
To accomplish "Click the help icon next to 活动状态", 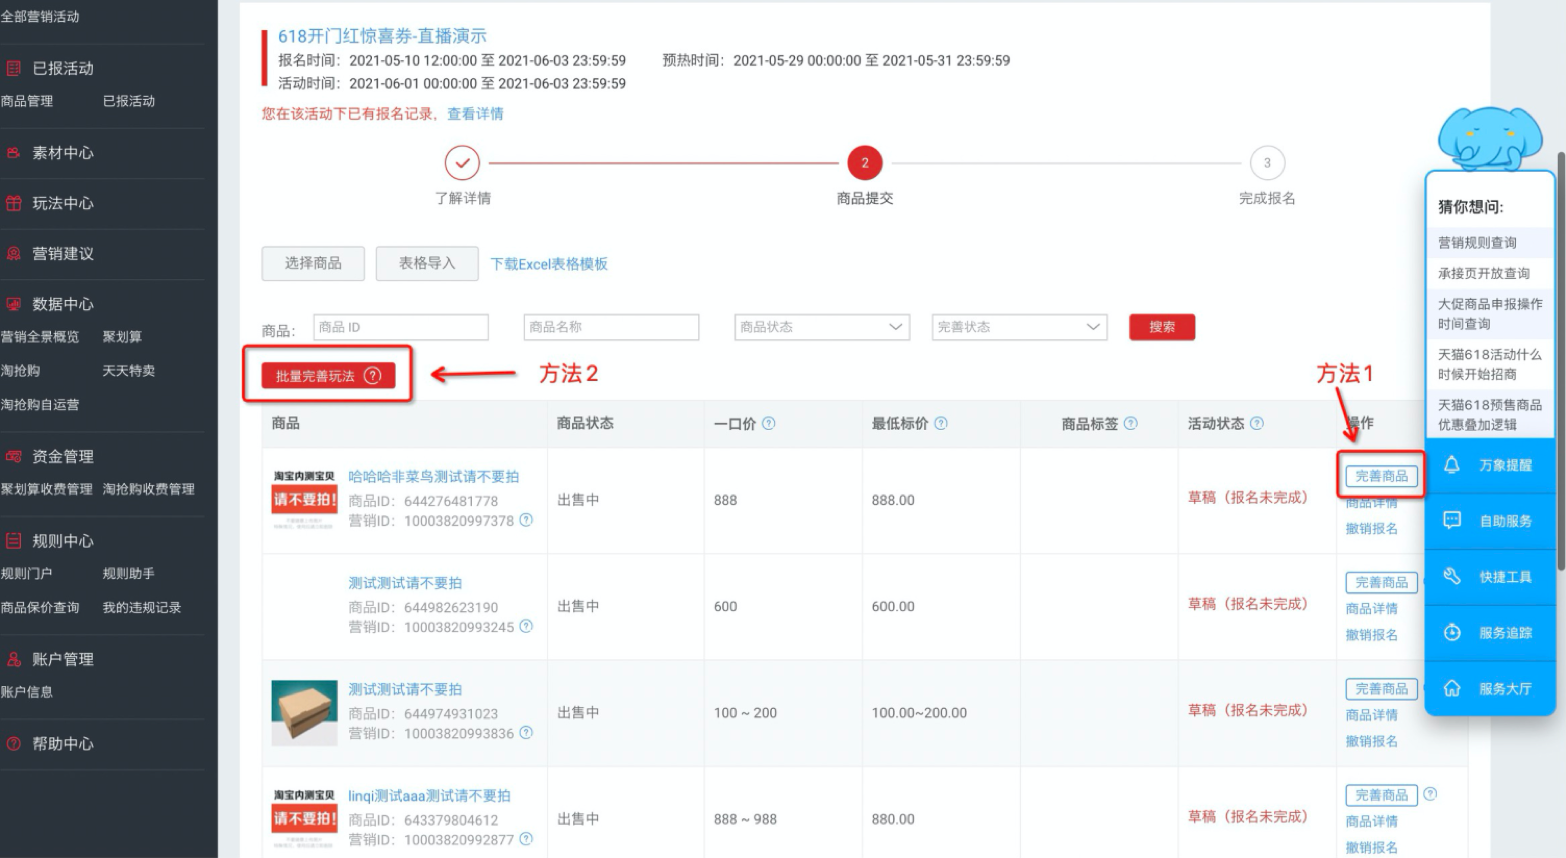I will (x=1257, y=423).
